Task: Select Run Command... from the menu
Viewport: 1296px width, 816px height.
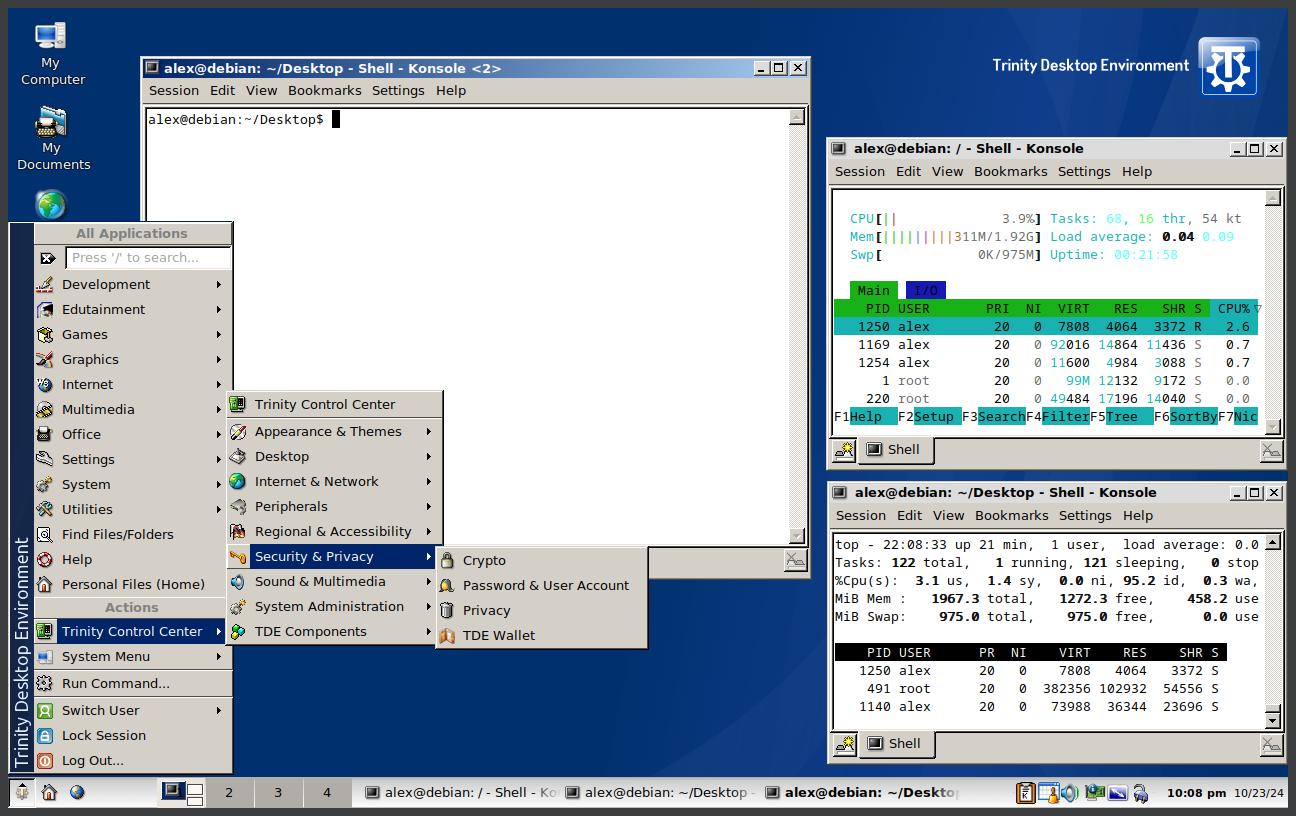Action: pos(115,684)
